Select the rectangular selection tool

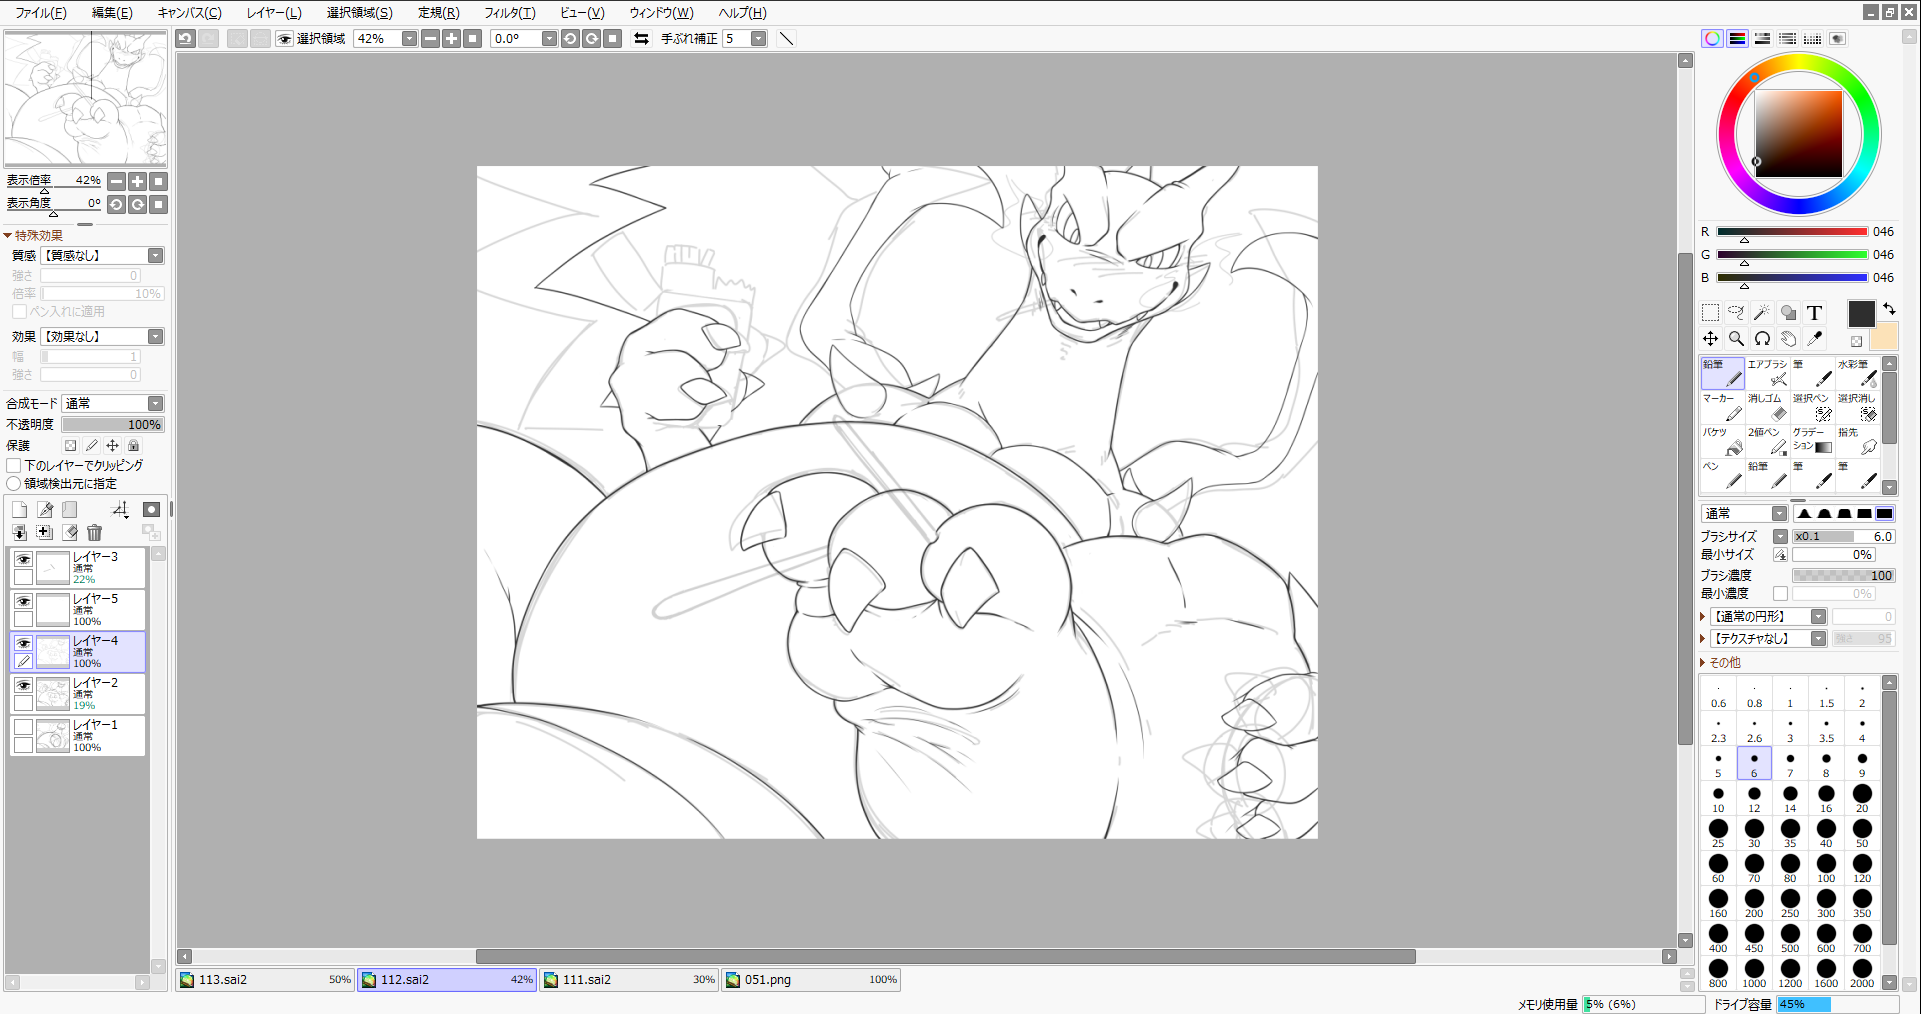pos(1710,313)
